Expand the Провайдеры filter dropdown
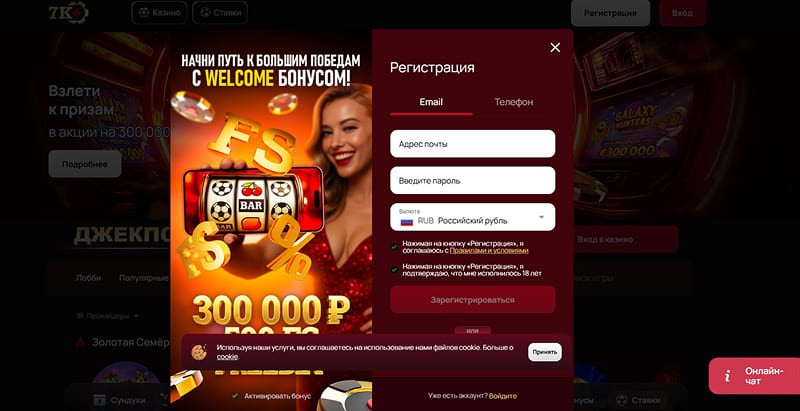This screenshot has height=411, width=800. coord(107,316)
